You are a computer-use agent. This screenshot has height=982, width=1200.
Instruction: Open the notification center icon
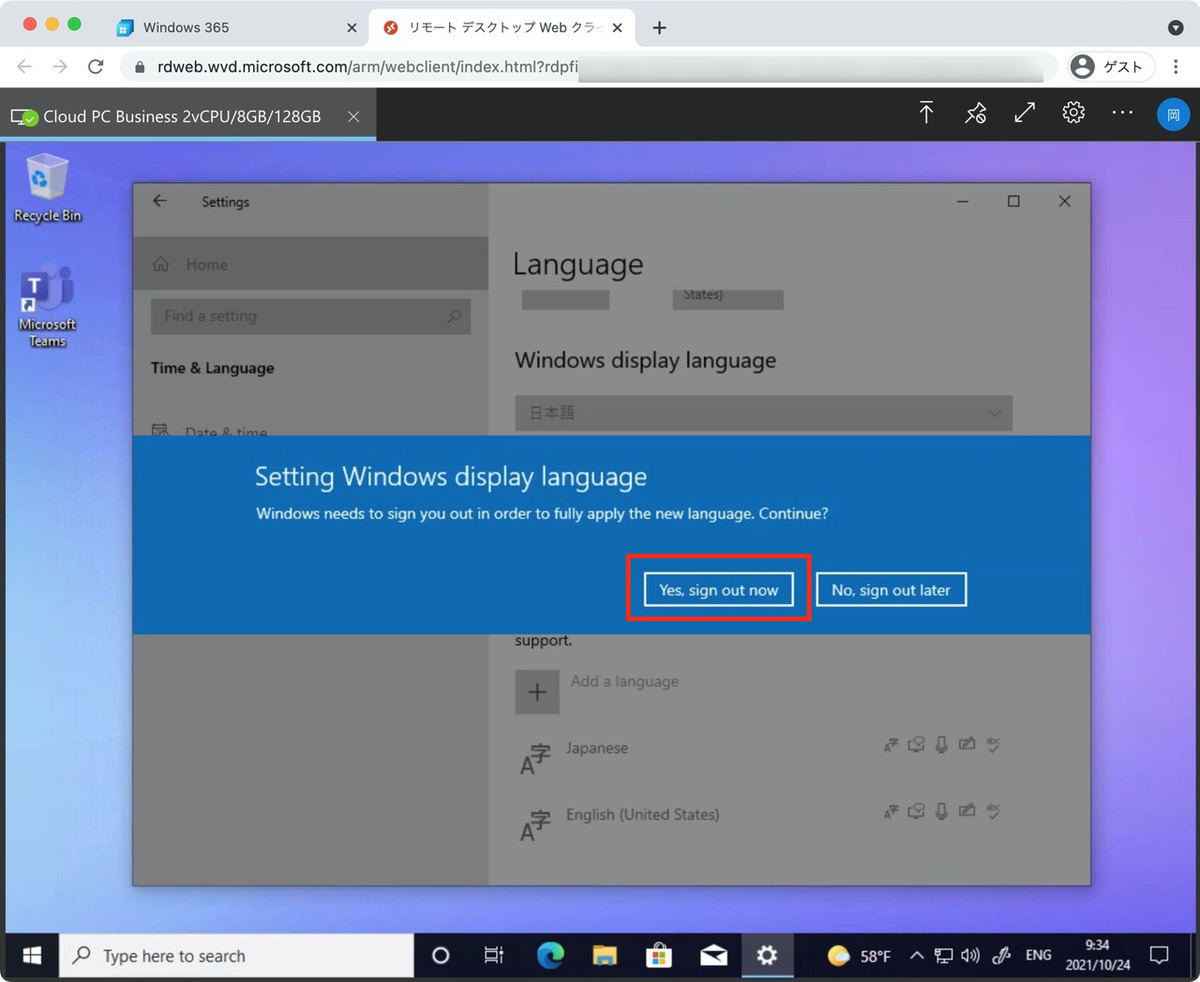click(1159, 956)
